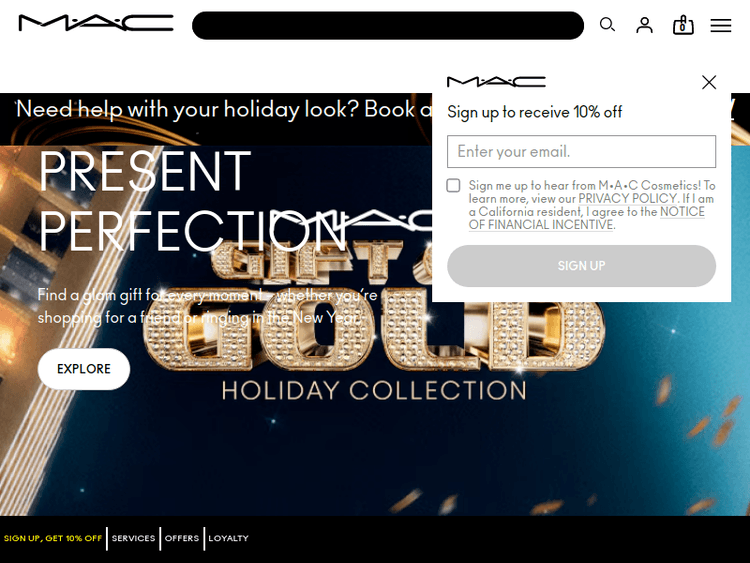Click the SIGN UP button
Image resolution: width=750 pixels, height=563 pixels.
tap(581, 266)
